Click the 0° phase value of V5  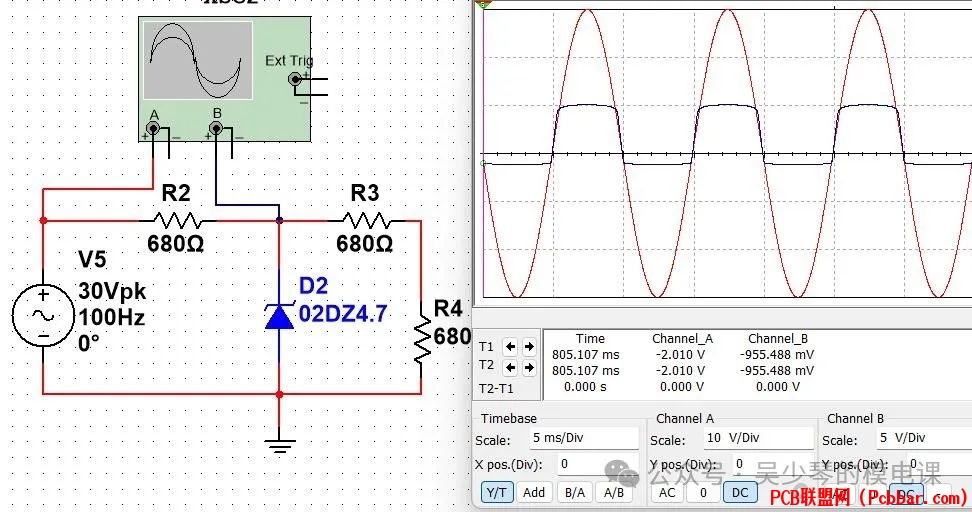(x=89, y=343)
